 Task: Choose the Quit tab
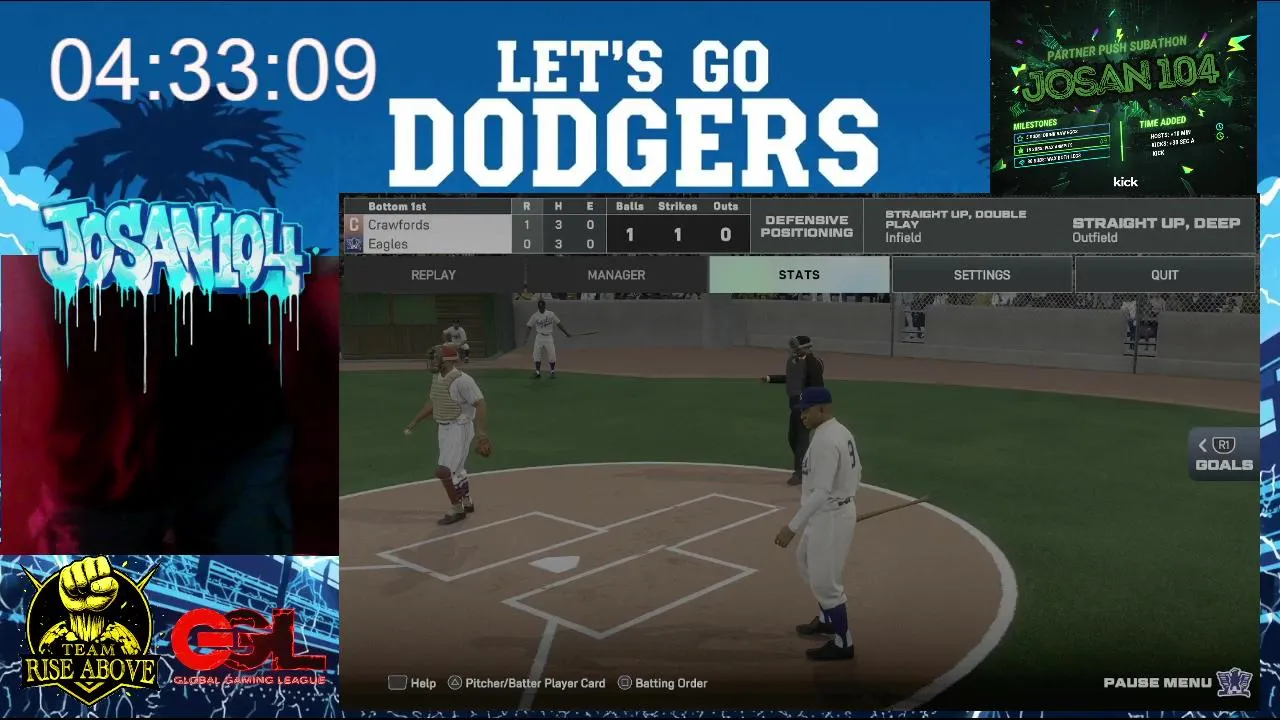click(x=1165, y=275)
